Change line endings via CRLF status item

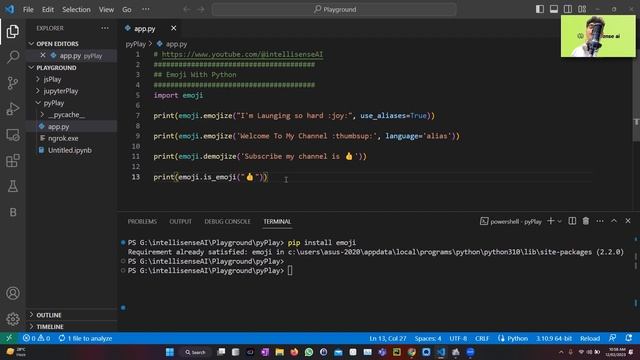pos(482,338)
